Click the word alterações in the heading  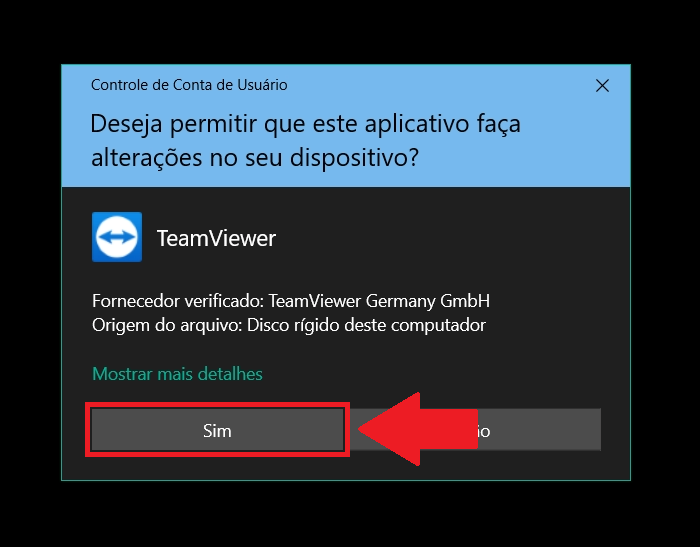146,158
